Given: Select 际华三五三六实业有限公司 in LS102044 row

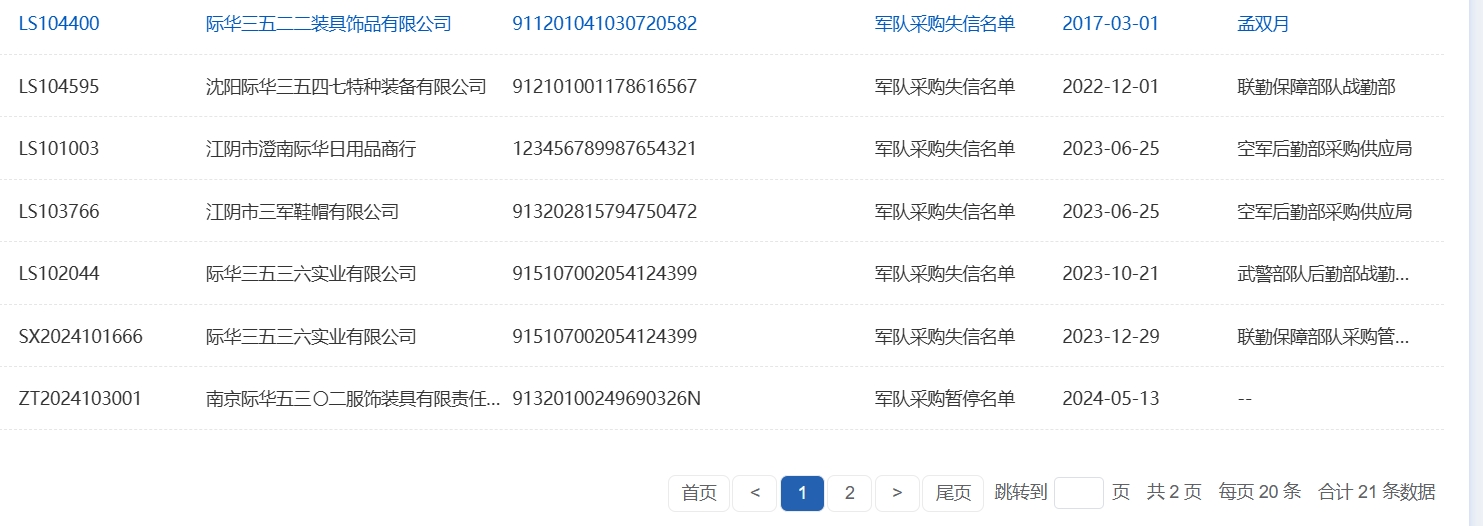Looking at the screenshot, I should pyautogui.click(x=311, y=274).
